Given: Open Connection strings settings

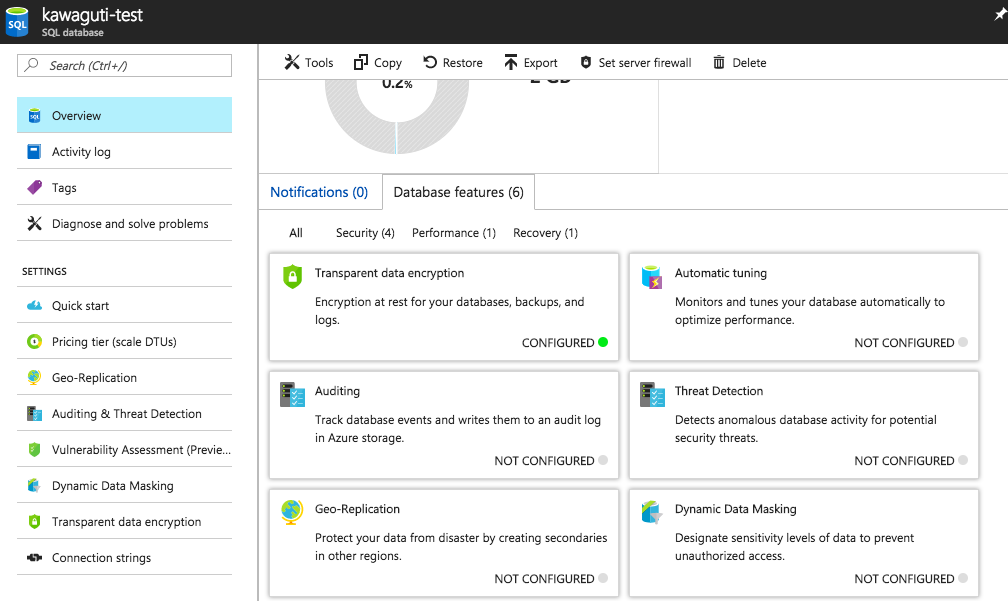Looking at the screenshot, I should tap(124, 557).
